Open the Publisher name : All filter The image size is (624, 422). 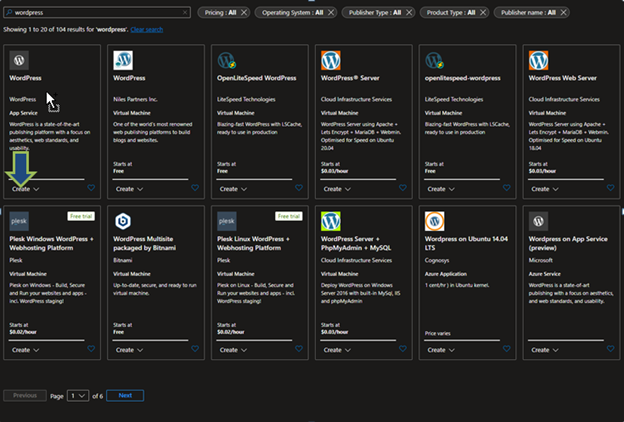coord(528,12)
